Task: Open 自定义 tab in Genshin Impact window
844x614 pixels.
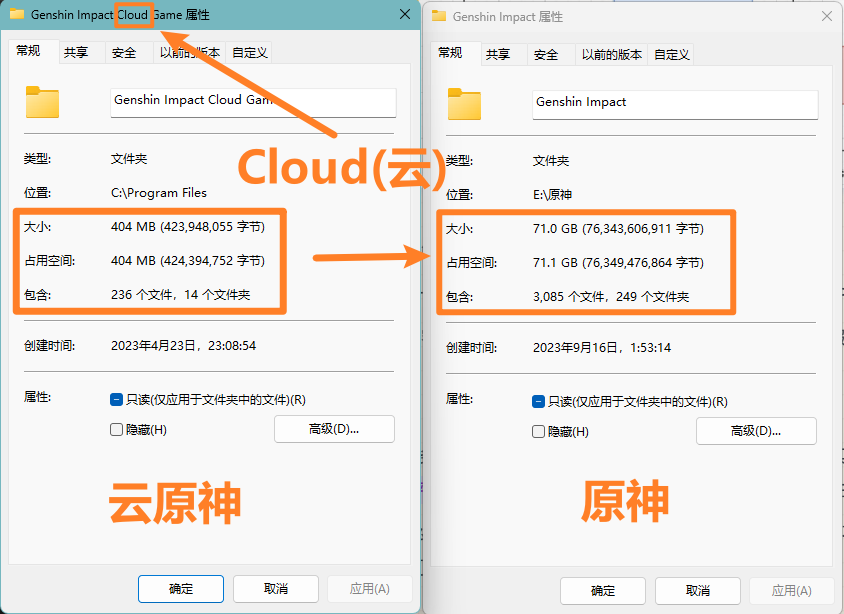Action: [671, 55]
